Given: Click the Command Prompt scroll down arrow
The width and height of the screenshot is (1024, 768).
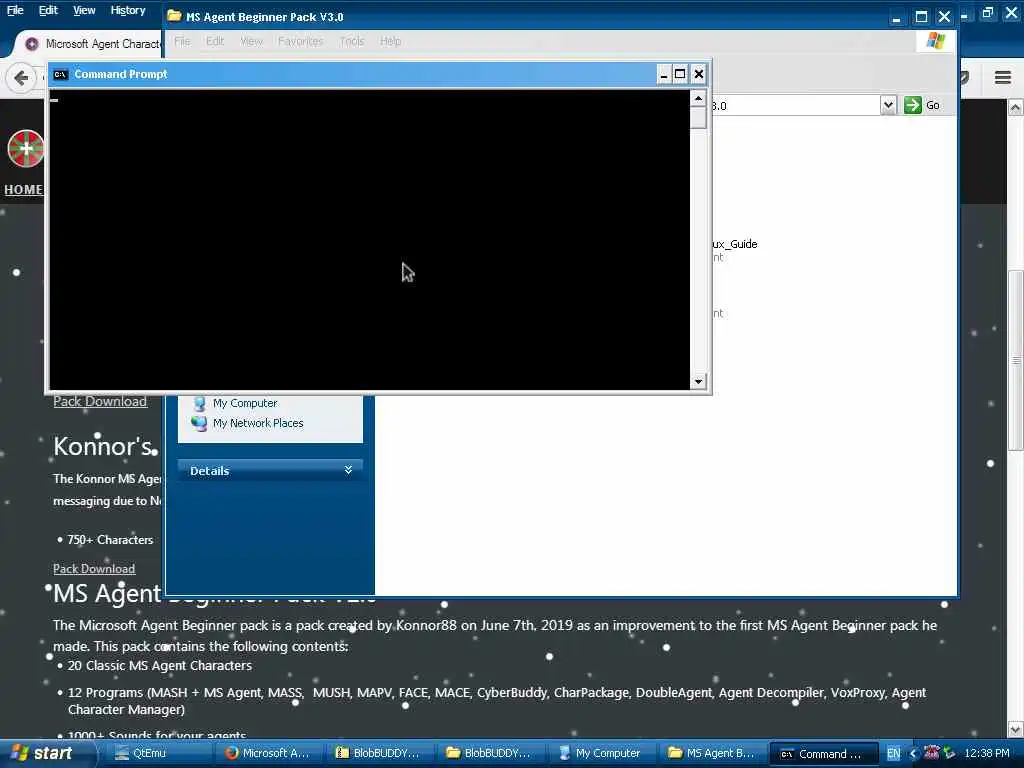Looking at the screenshot, I should (698, 381).
